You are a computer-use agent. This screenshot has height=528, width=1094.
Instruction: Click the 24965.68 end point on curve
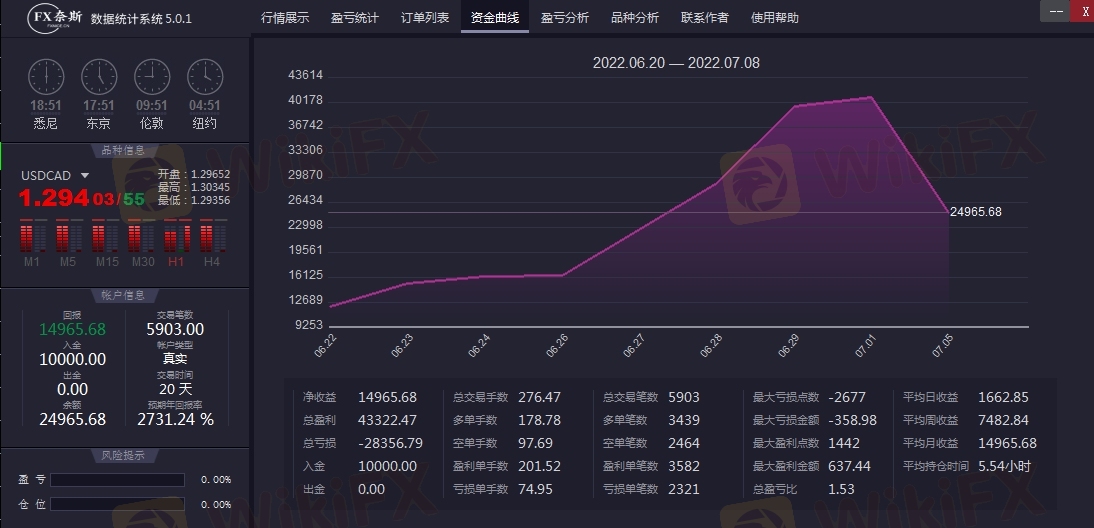pyautogui.click(x=947, y=212)
